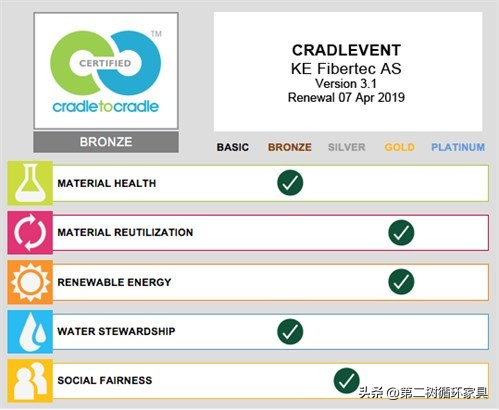Click the Renewable Energy sun icon
The height and width of the screenshot is (410, 499).
click(x=30, y=282)
